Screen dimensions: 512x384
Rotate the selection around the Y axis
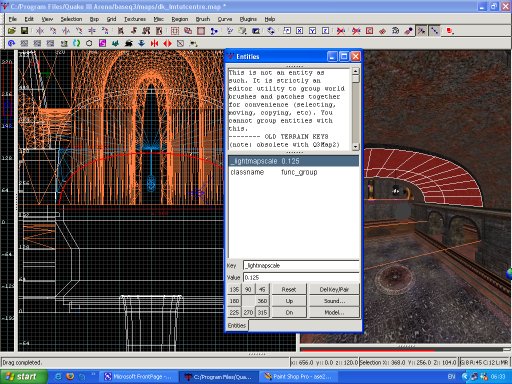pyautogui.click(x=79, y=31)
